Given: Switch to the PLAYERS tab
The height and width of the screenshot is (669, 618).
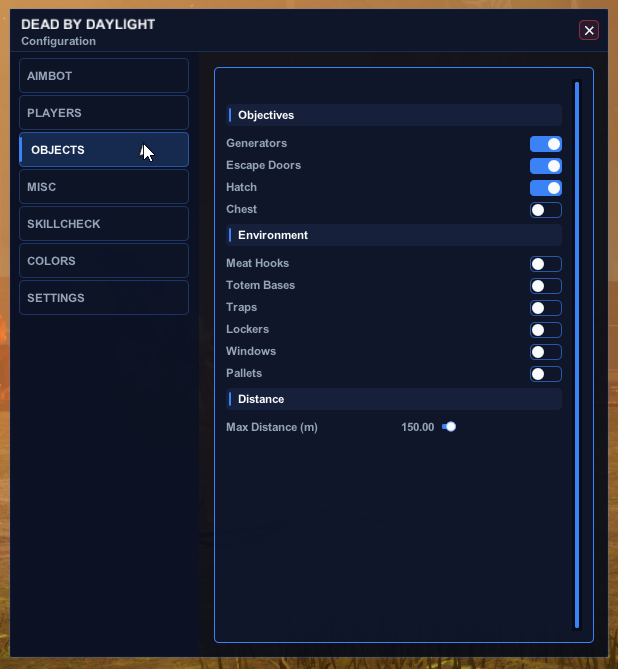Looking at the screenshot, I should click(104, 113).
